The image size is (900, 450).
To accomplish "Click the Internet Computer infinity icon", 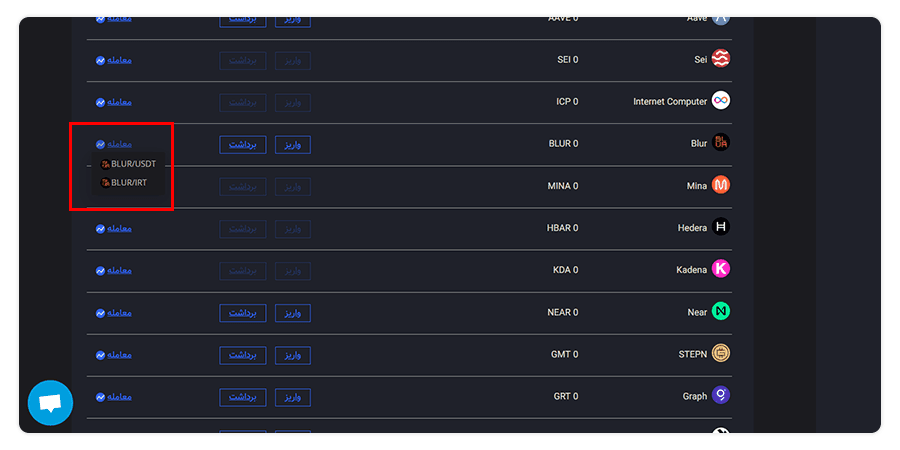I will [720, 101].
